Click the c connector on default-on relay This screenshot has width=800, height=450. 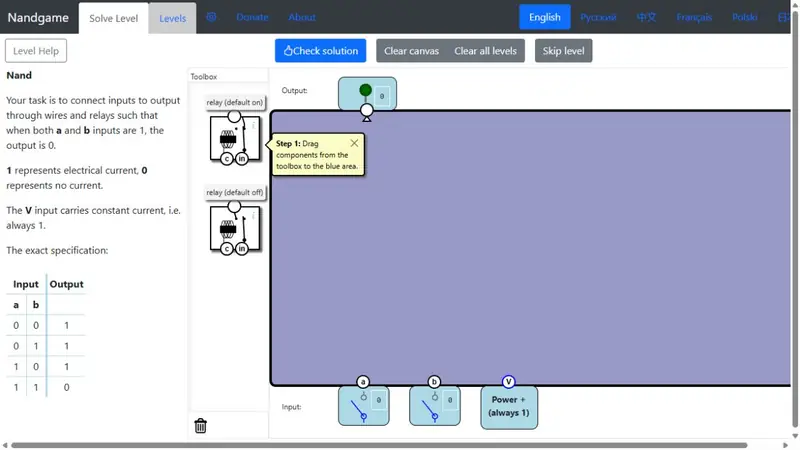[x=227, y=159]
